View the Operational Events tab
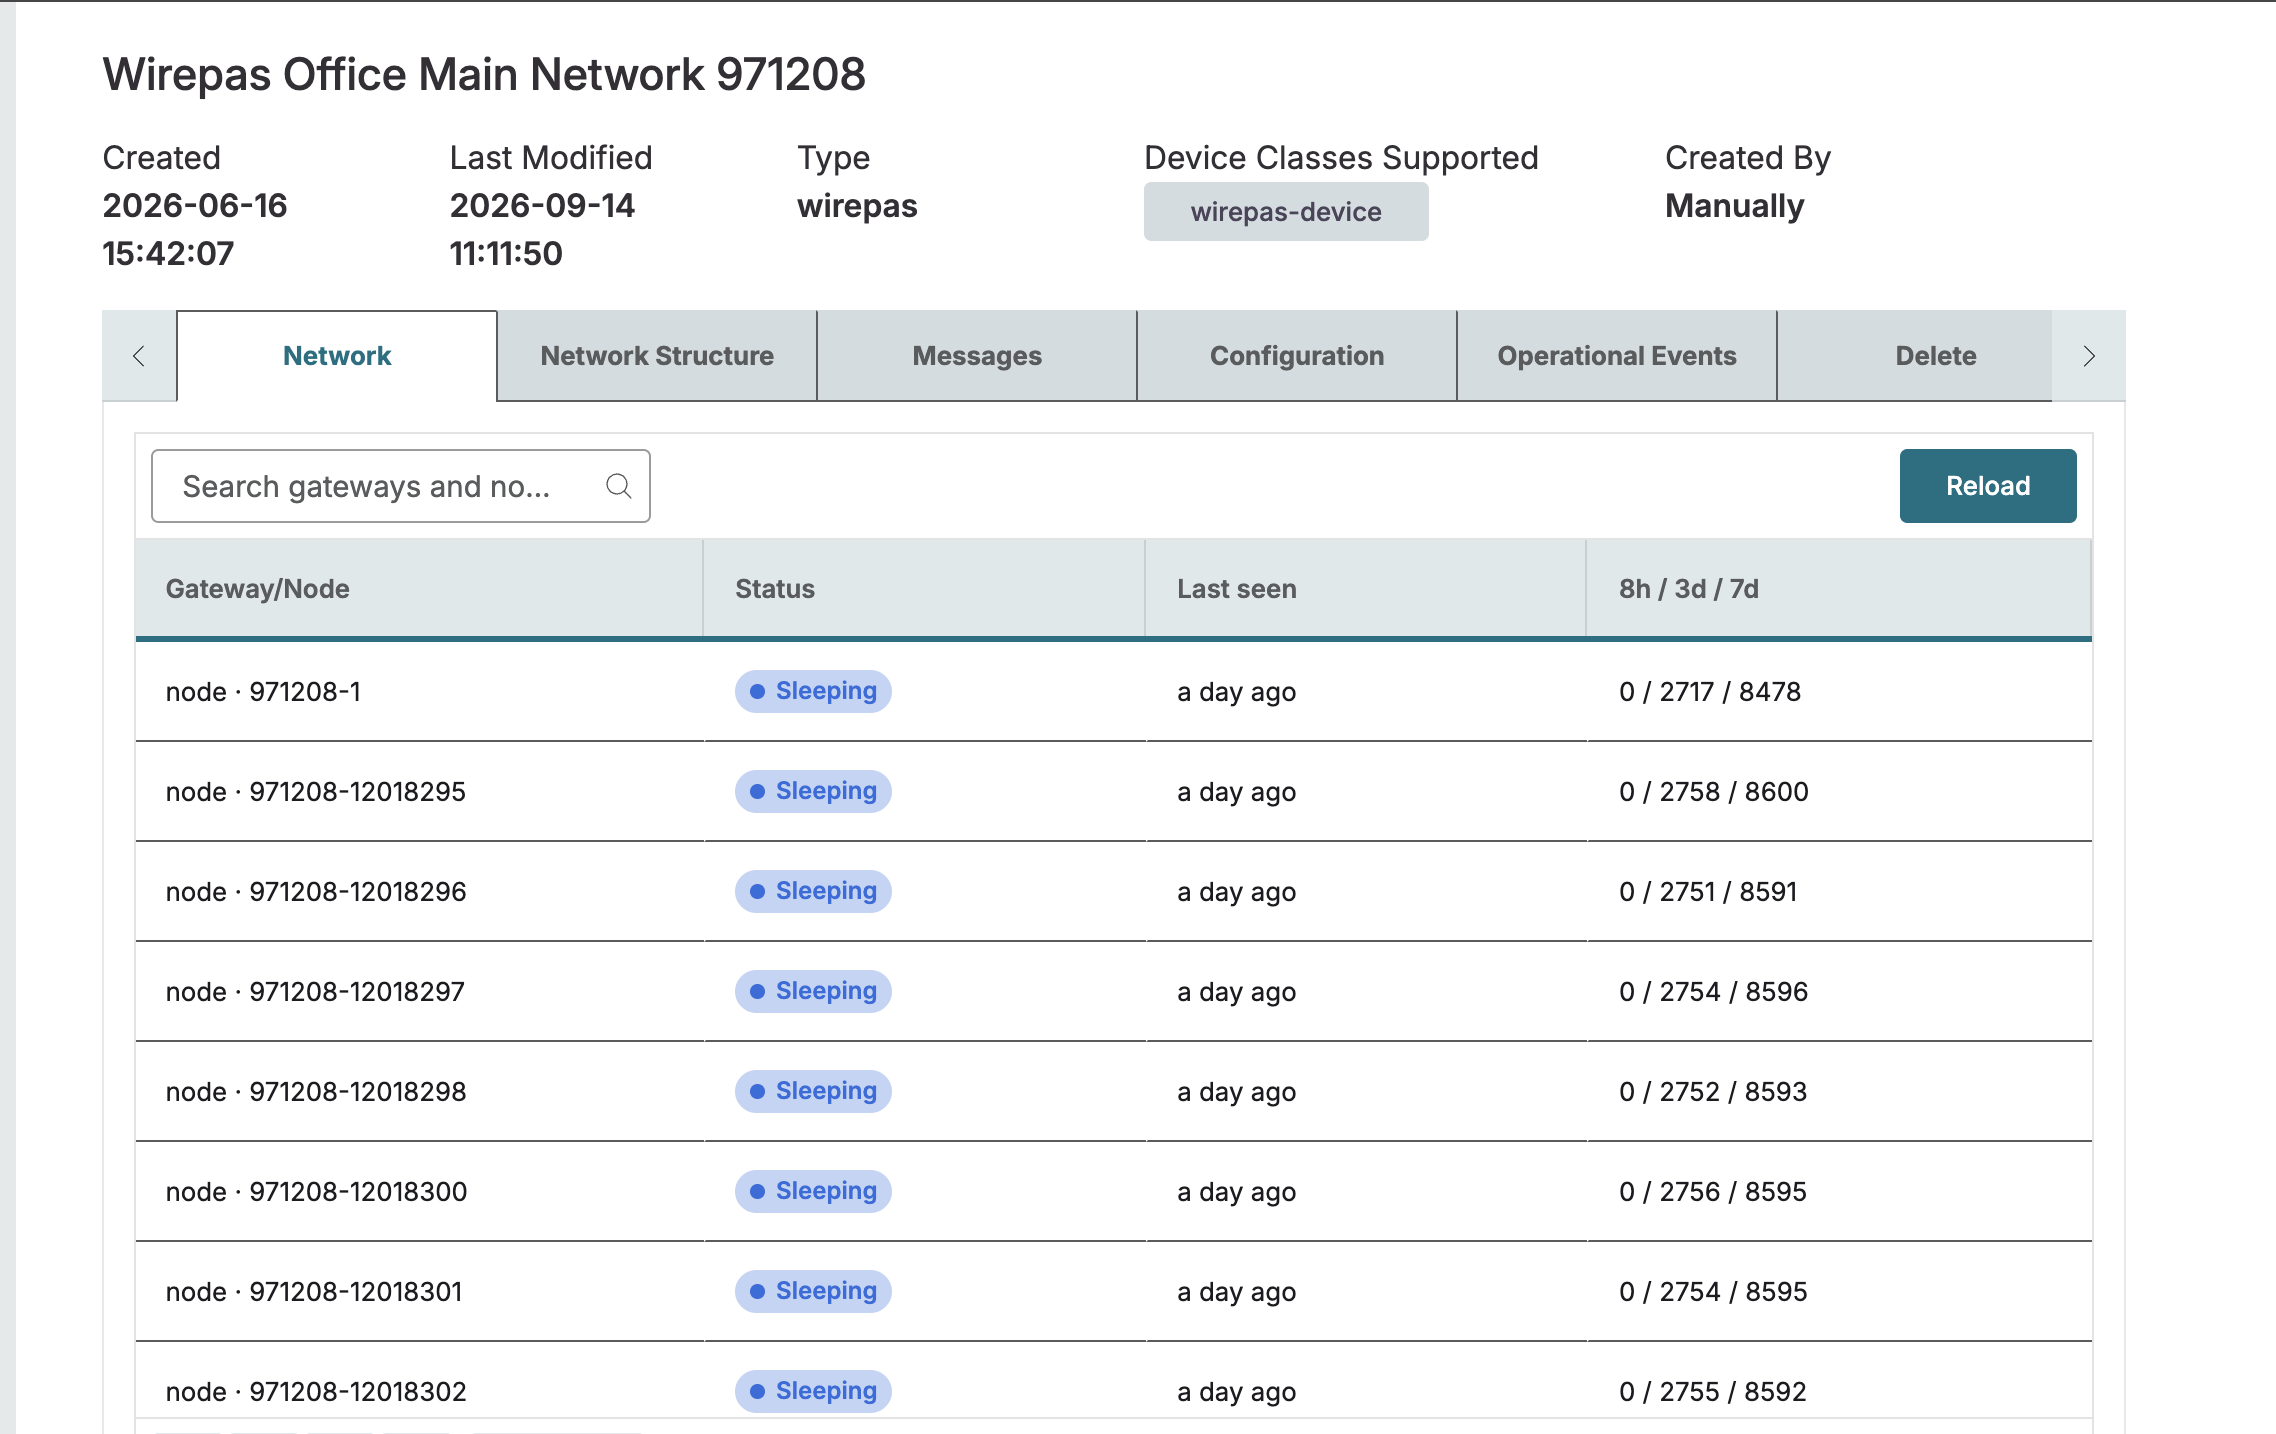This screenshot has width=2276, height=1434. pyautogui.click(x=1617, y=356)
